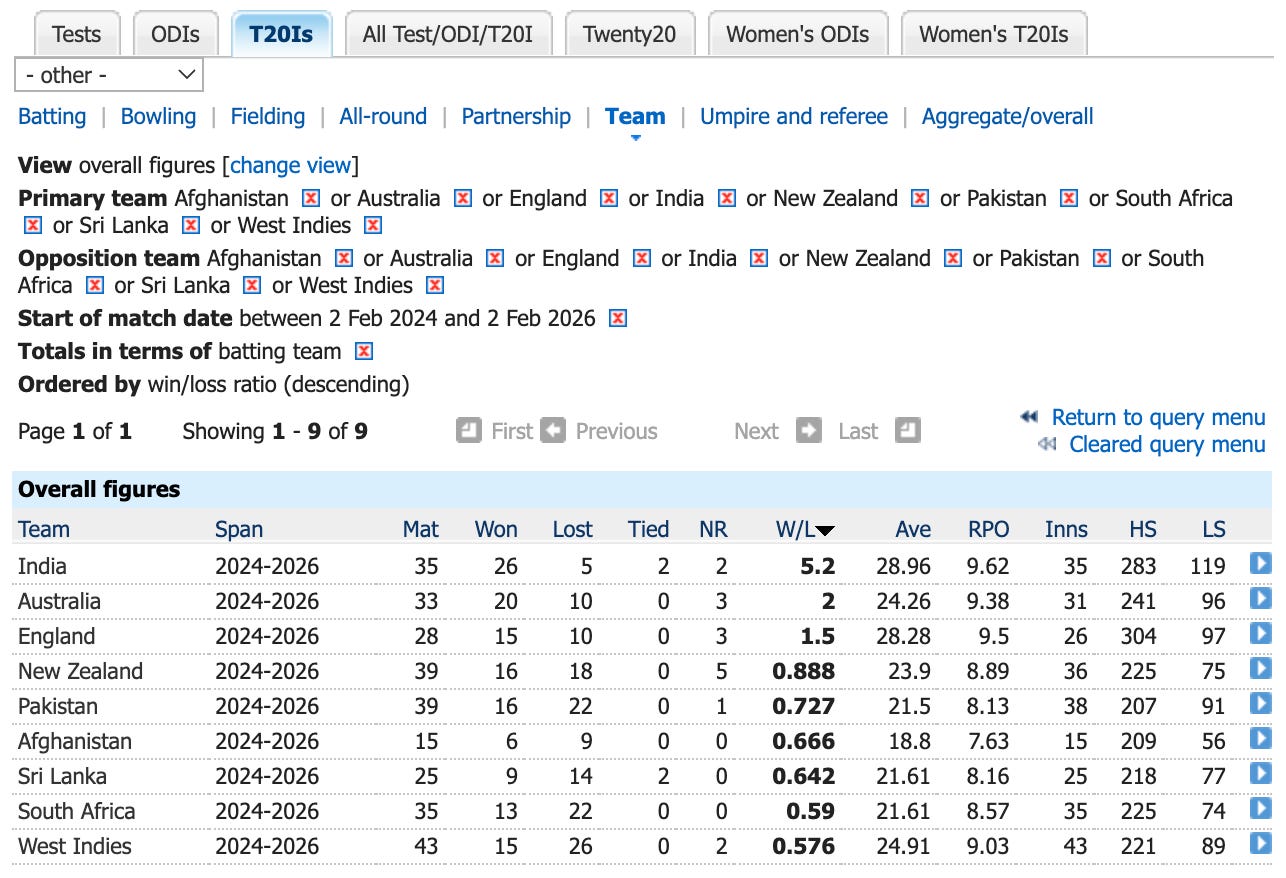
Task: Go to Bowling records
Action: (x=158, y=116)
